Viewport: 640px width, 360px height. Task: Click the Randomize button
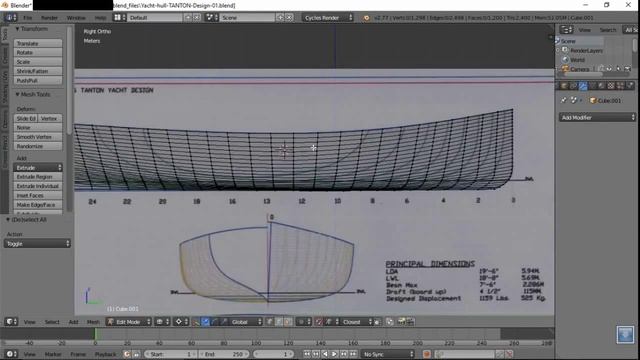(x=38, y=147)
